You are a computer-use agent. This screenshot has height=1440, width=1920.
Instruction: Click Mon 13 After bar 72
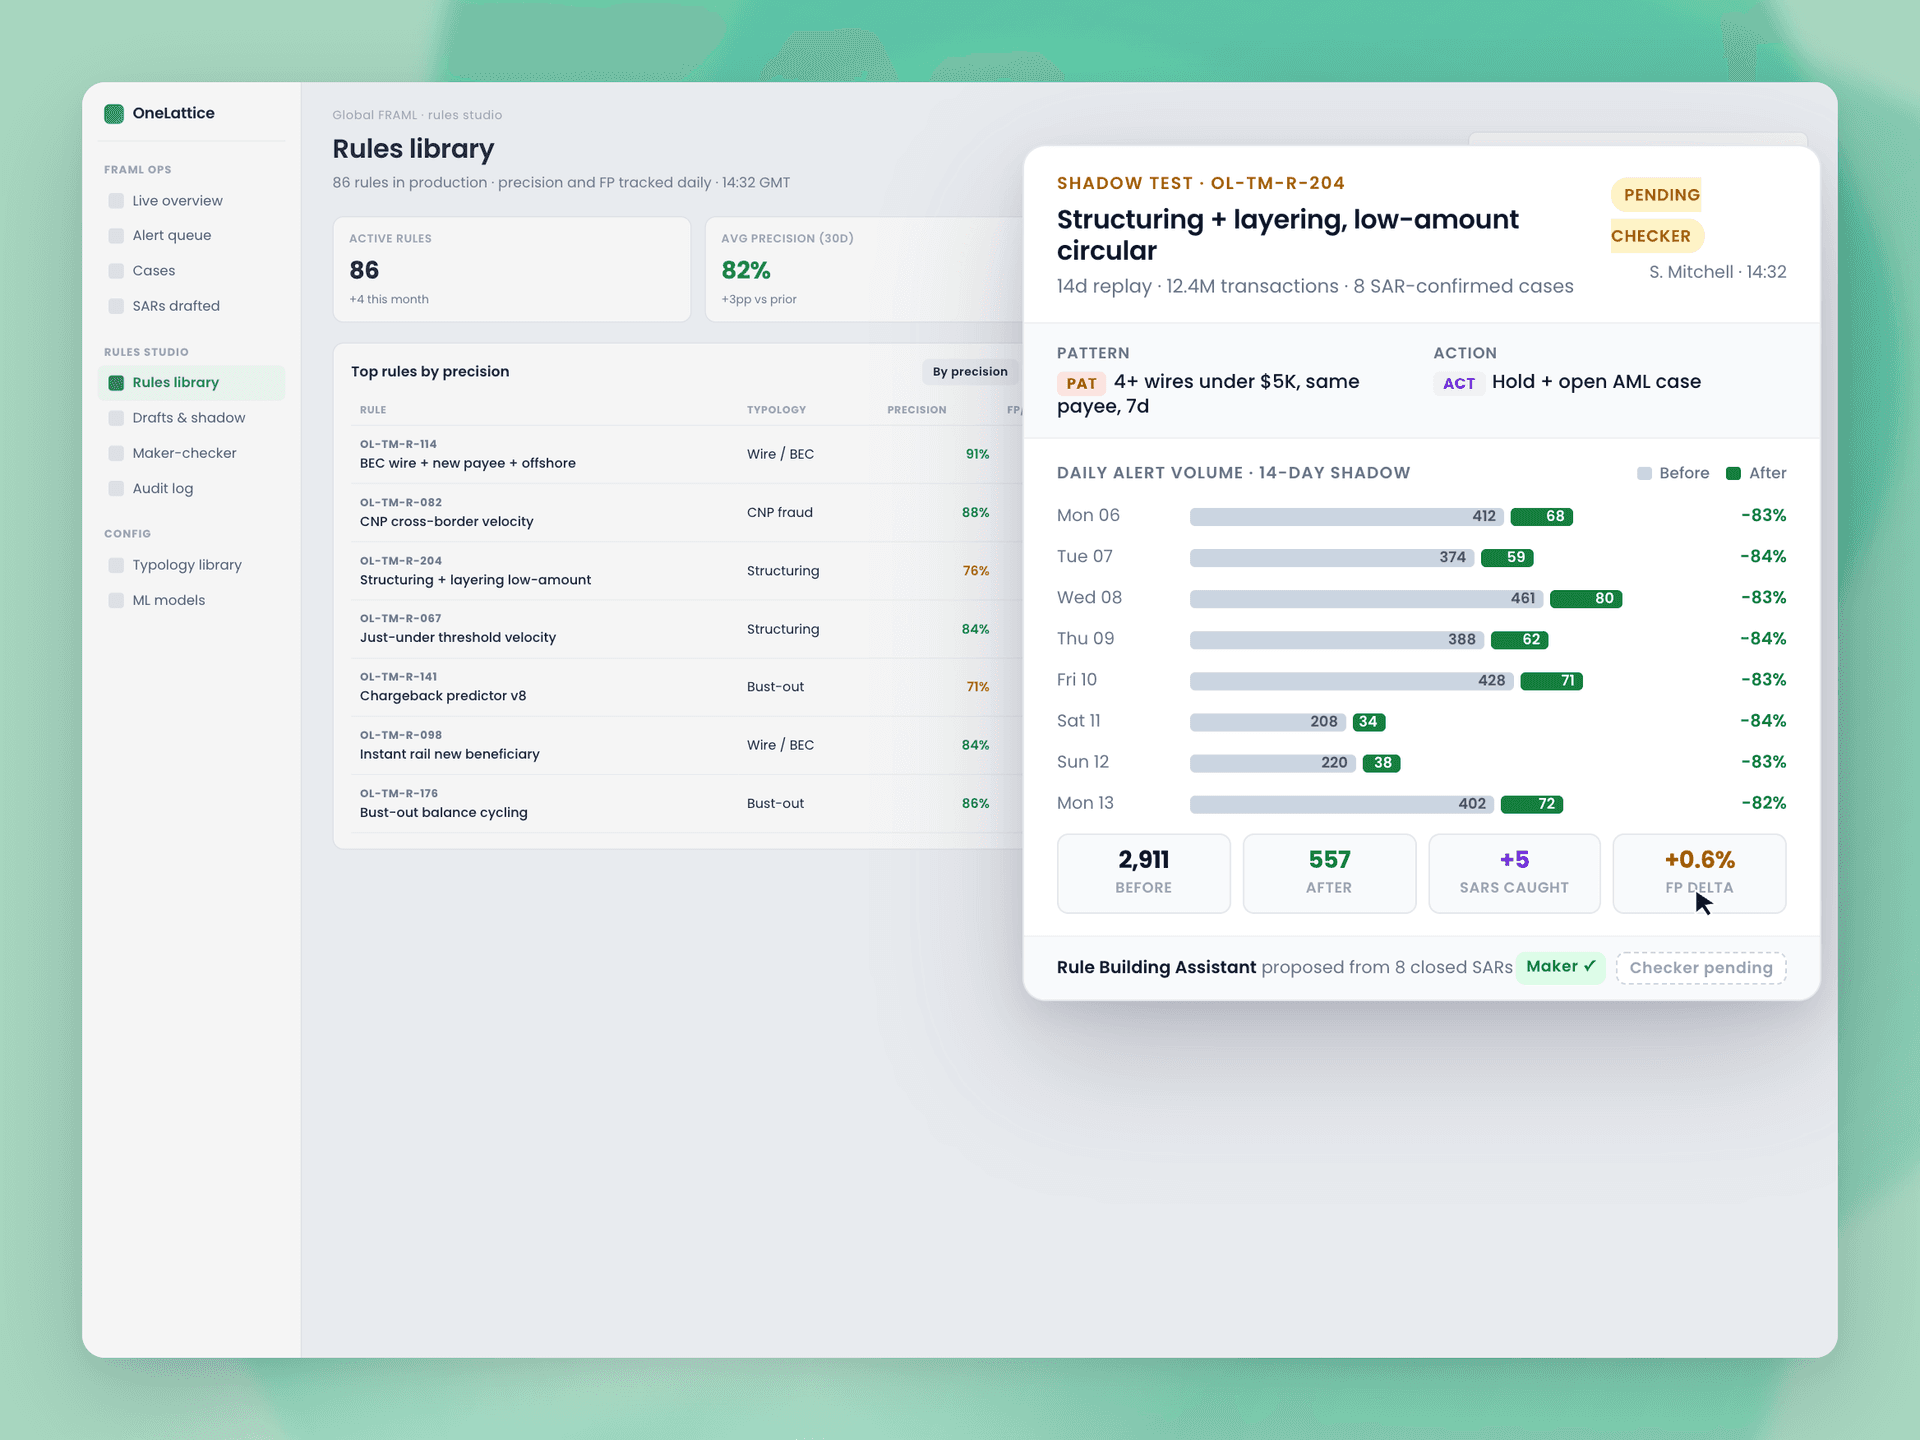coord(1532,804)
